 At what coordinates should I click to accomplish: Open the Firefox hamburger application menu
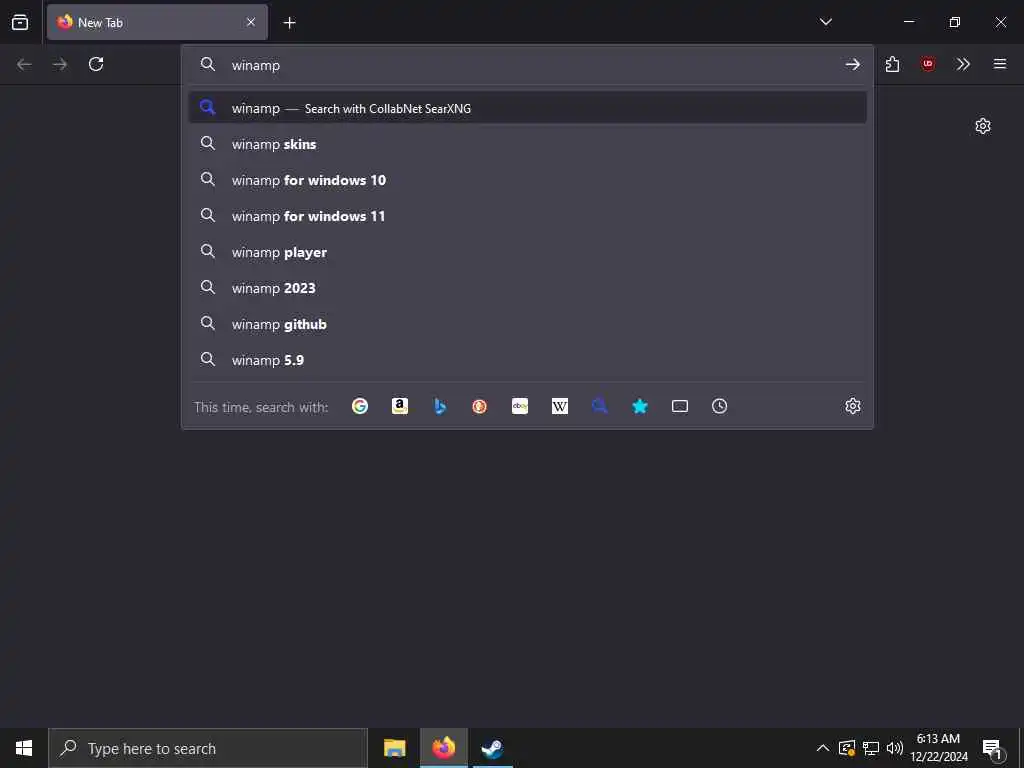[x=1000, y=64]
